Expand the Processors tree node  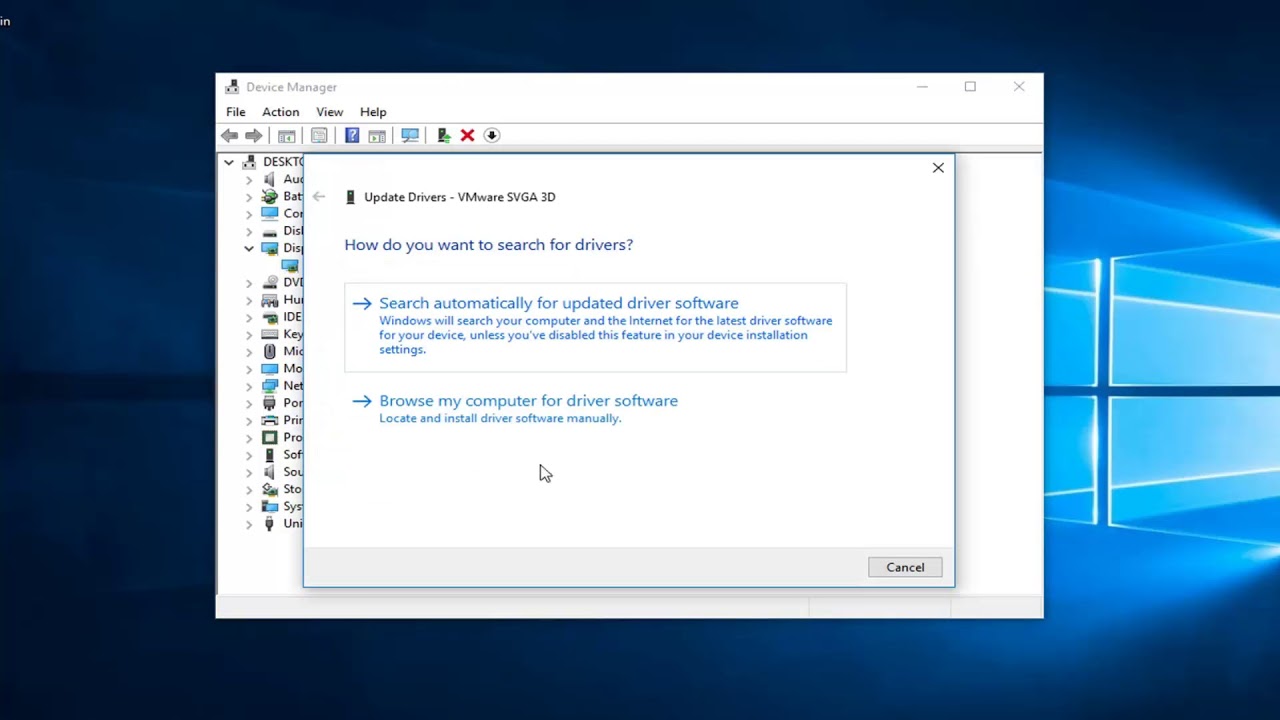click(249, 437)
